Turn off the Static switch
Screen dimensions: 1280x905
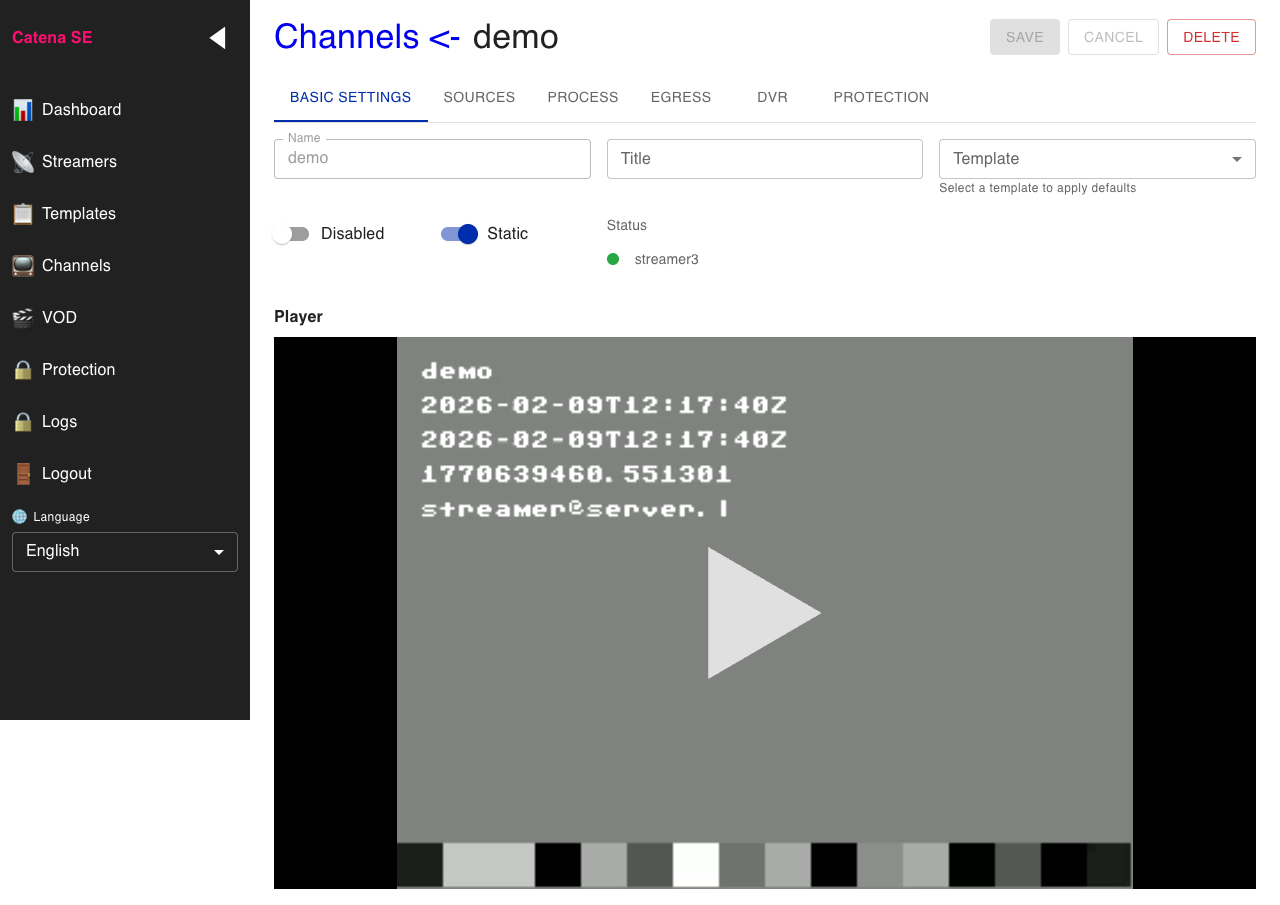460,234
